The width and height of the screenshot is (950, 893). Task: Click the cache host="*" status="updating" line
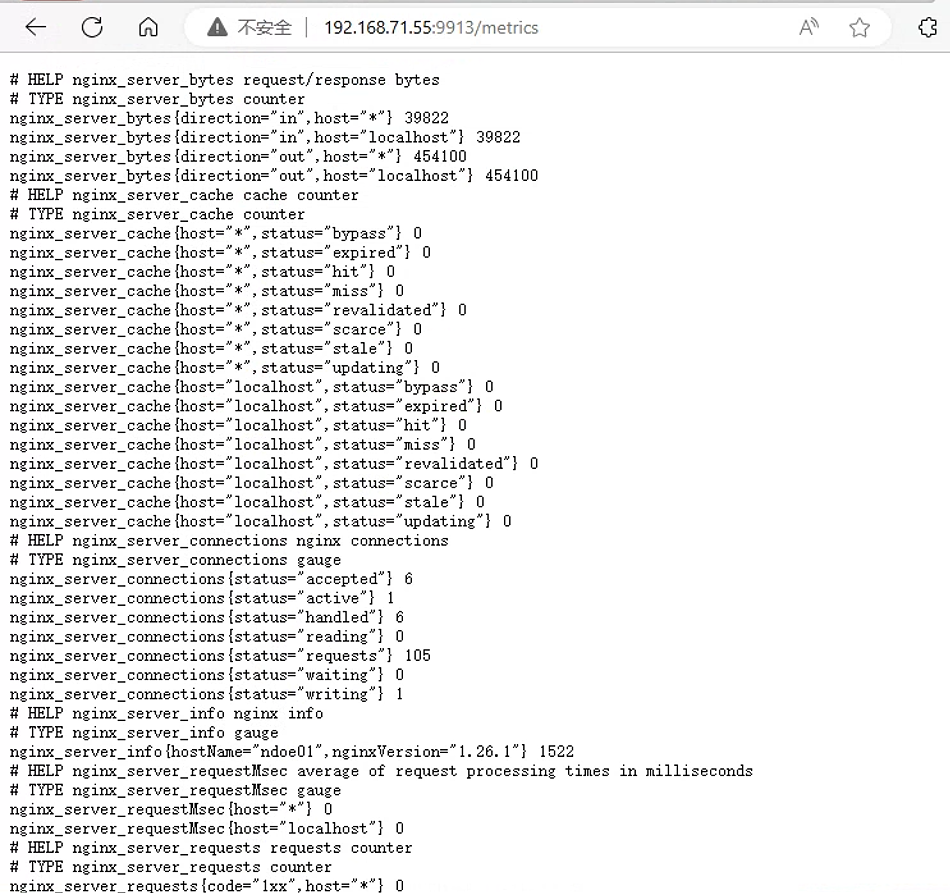point(225,368)
